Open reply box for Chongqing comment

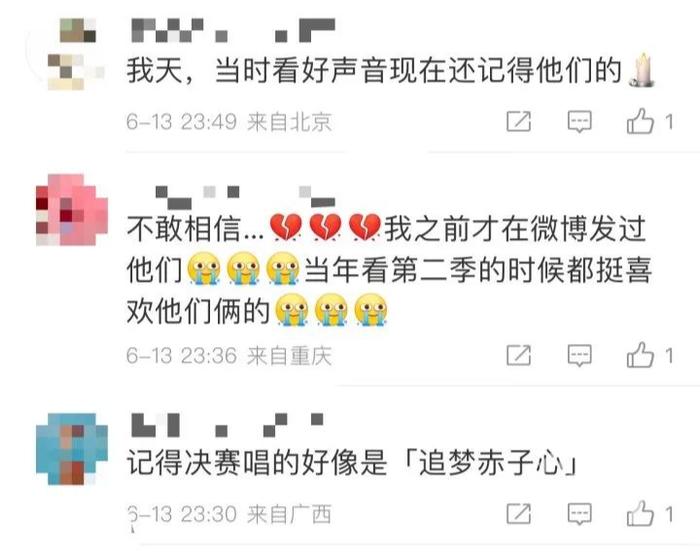tap(579, 355)
